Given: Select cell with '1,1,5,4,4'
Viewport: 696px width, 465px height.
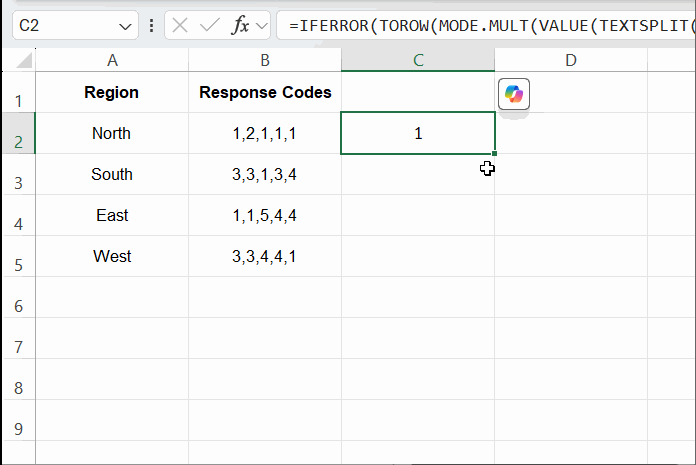Looking at the screenshot, I should pos(265,215).
